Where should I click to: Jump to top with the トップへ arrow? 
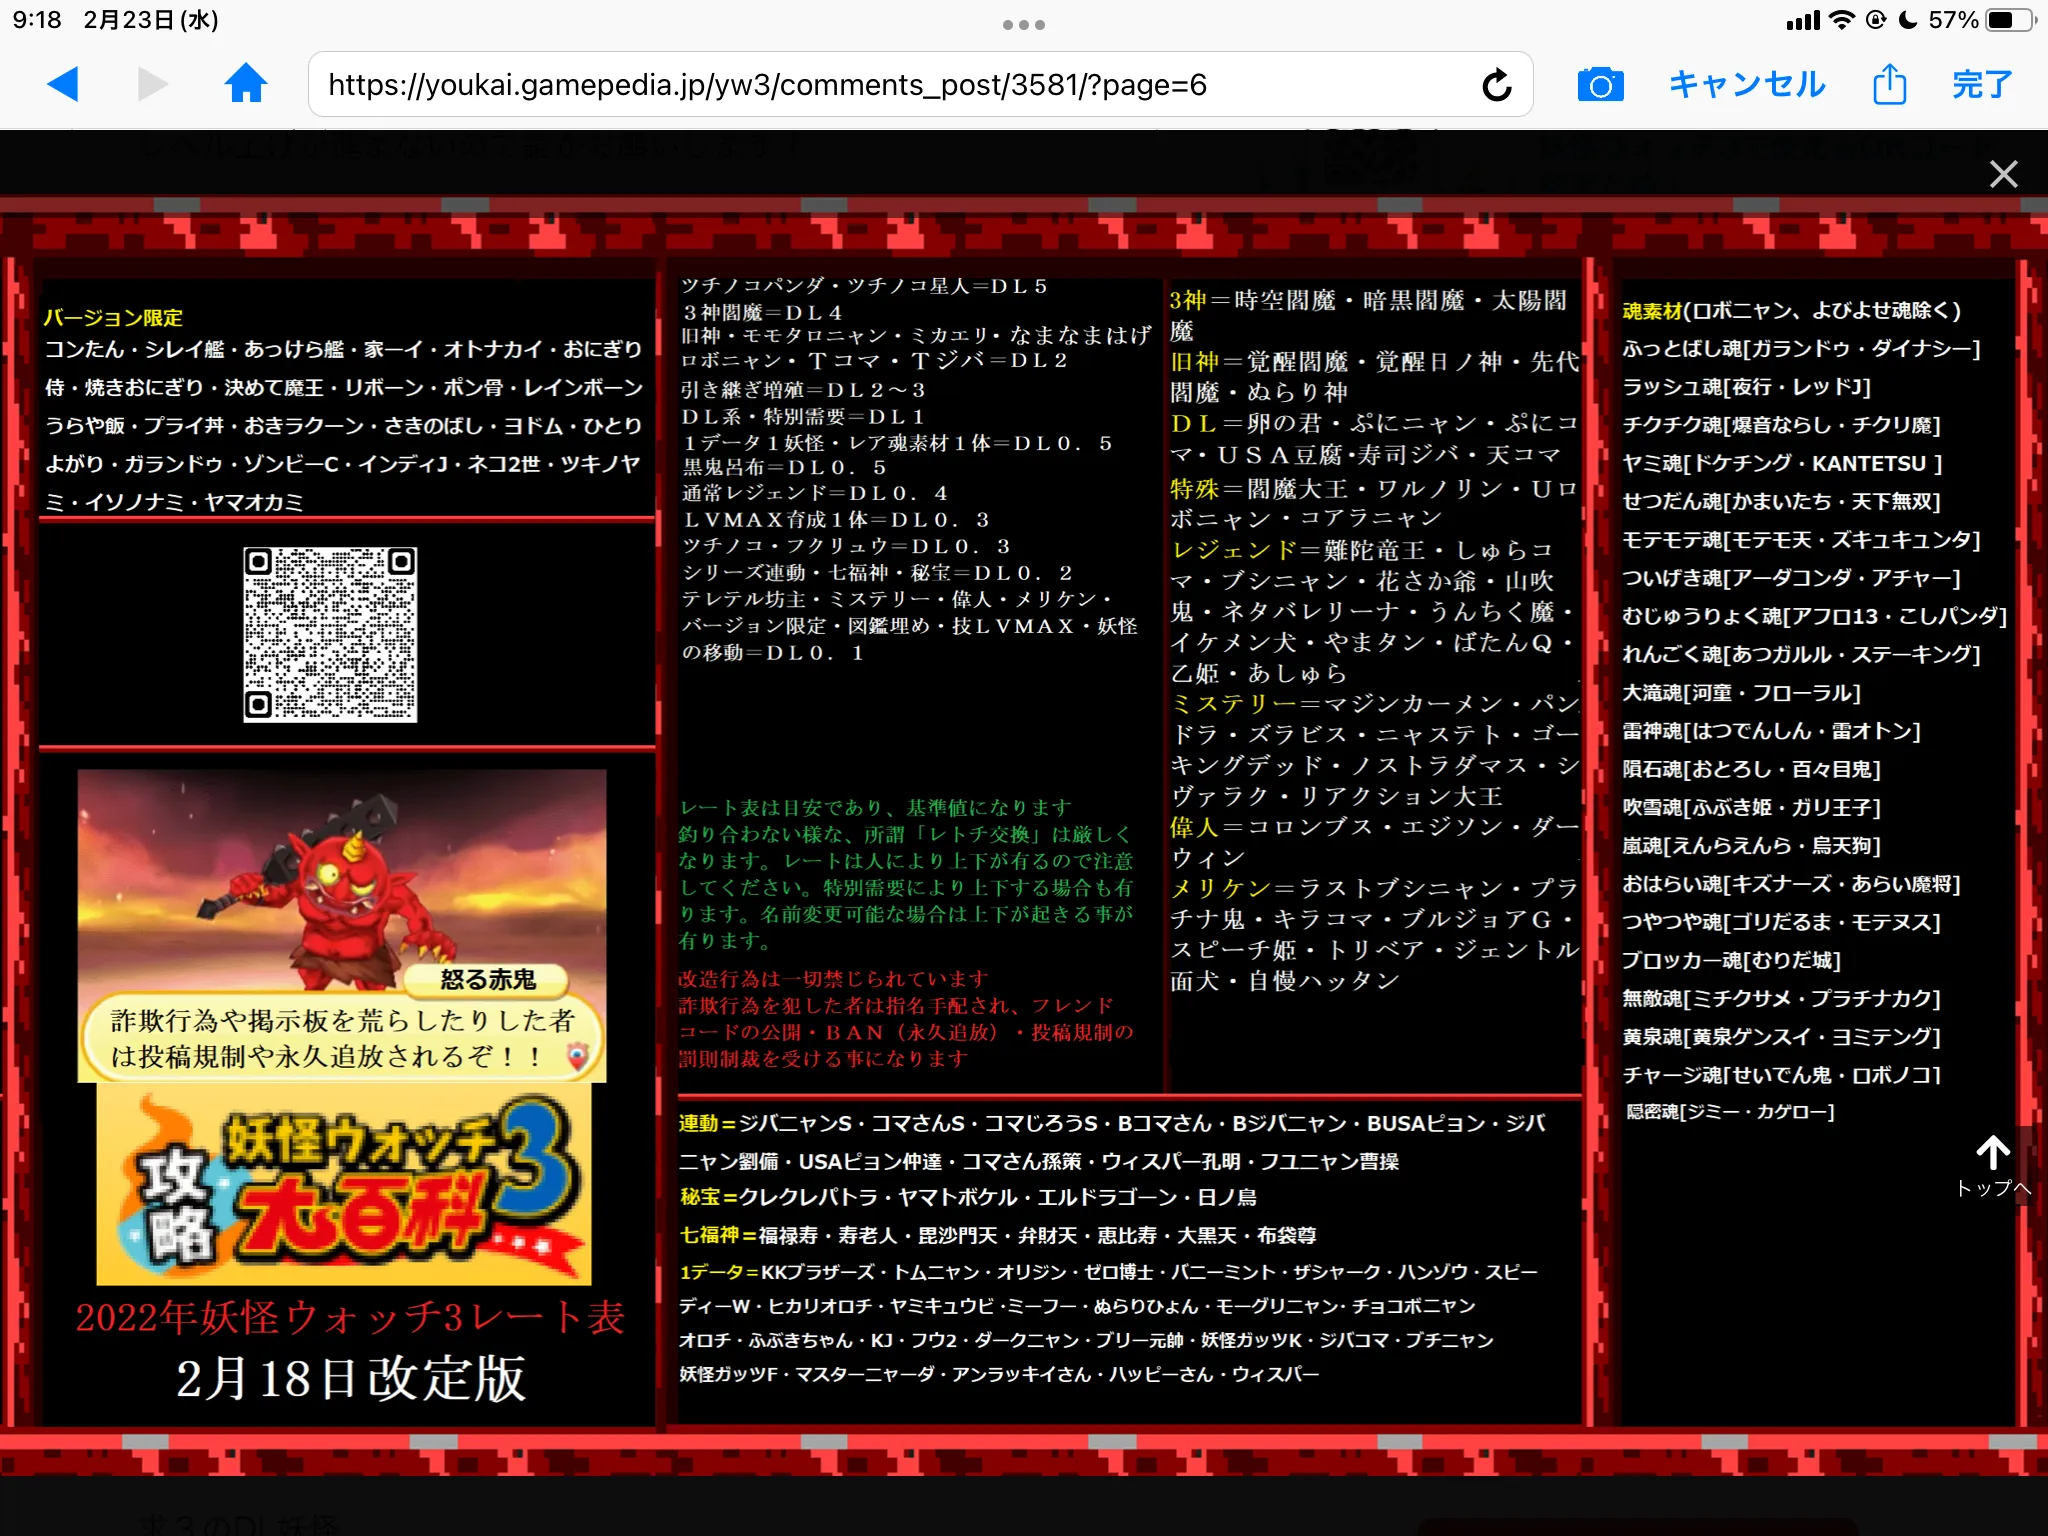coord(1993,1165)
